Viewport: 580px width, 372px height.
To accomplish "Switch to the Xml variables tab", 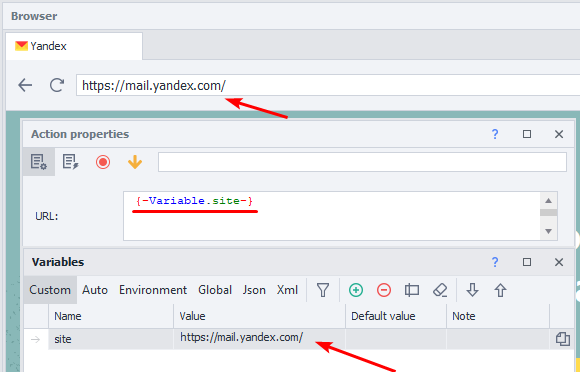I will (x=287, y=290).
